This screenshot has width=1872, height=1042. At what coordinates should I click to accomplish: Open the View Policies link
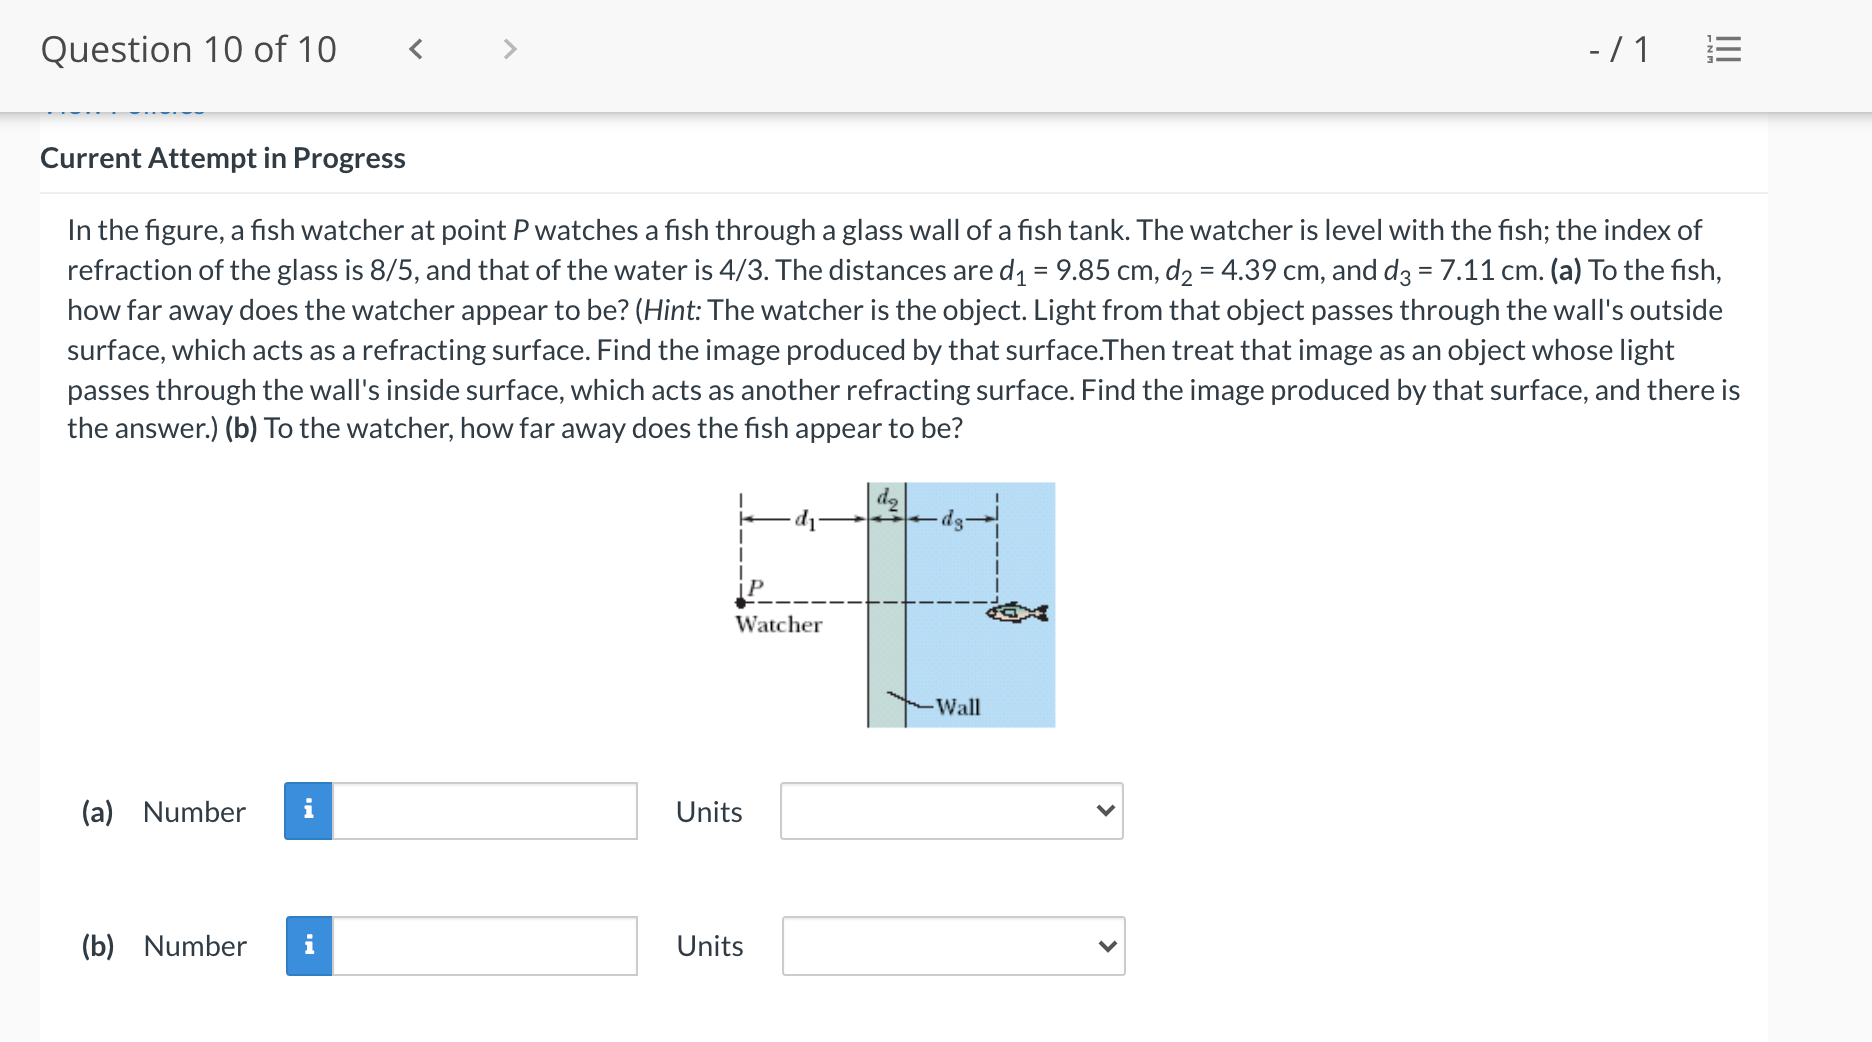[x=123, y=107]
